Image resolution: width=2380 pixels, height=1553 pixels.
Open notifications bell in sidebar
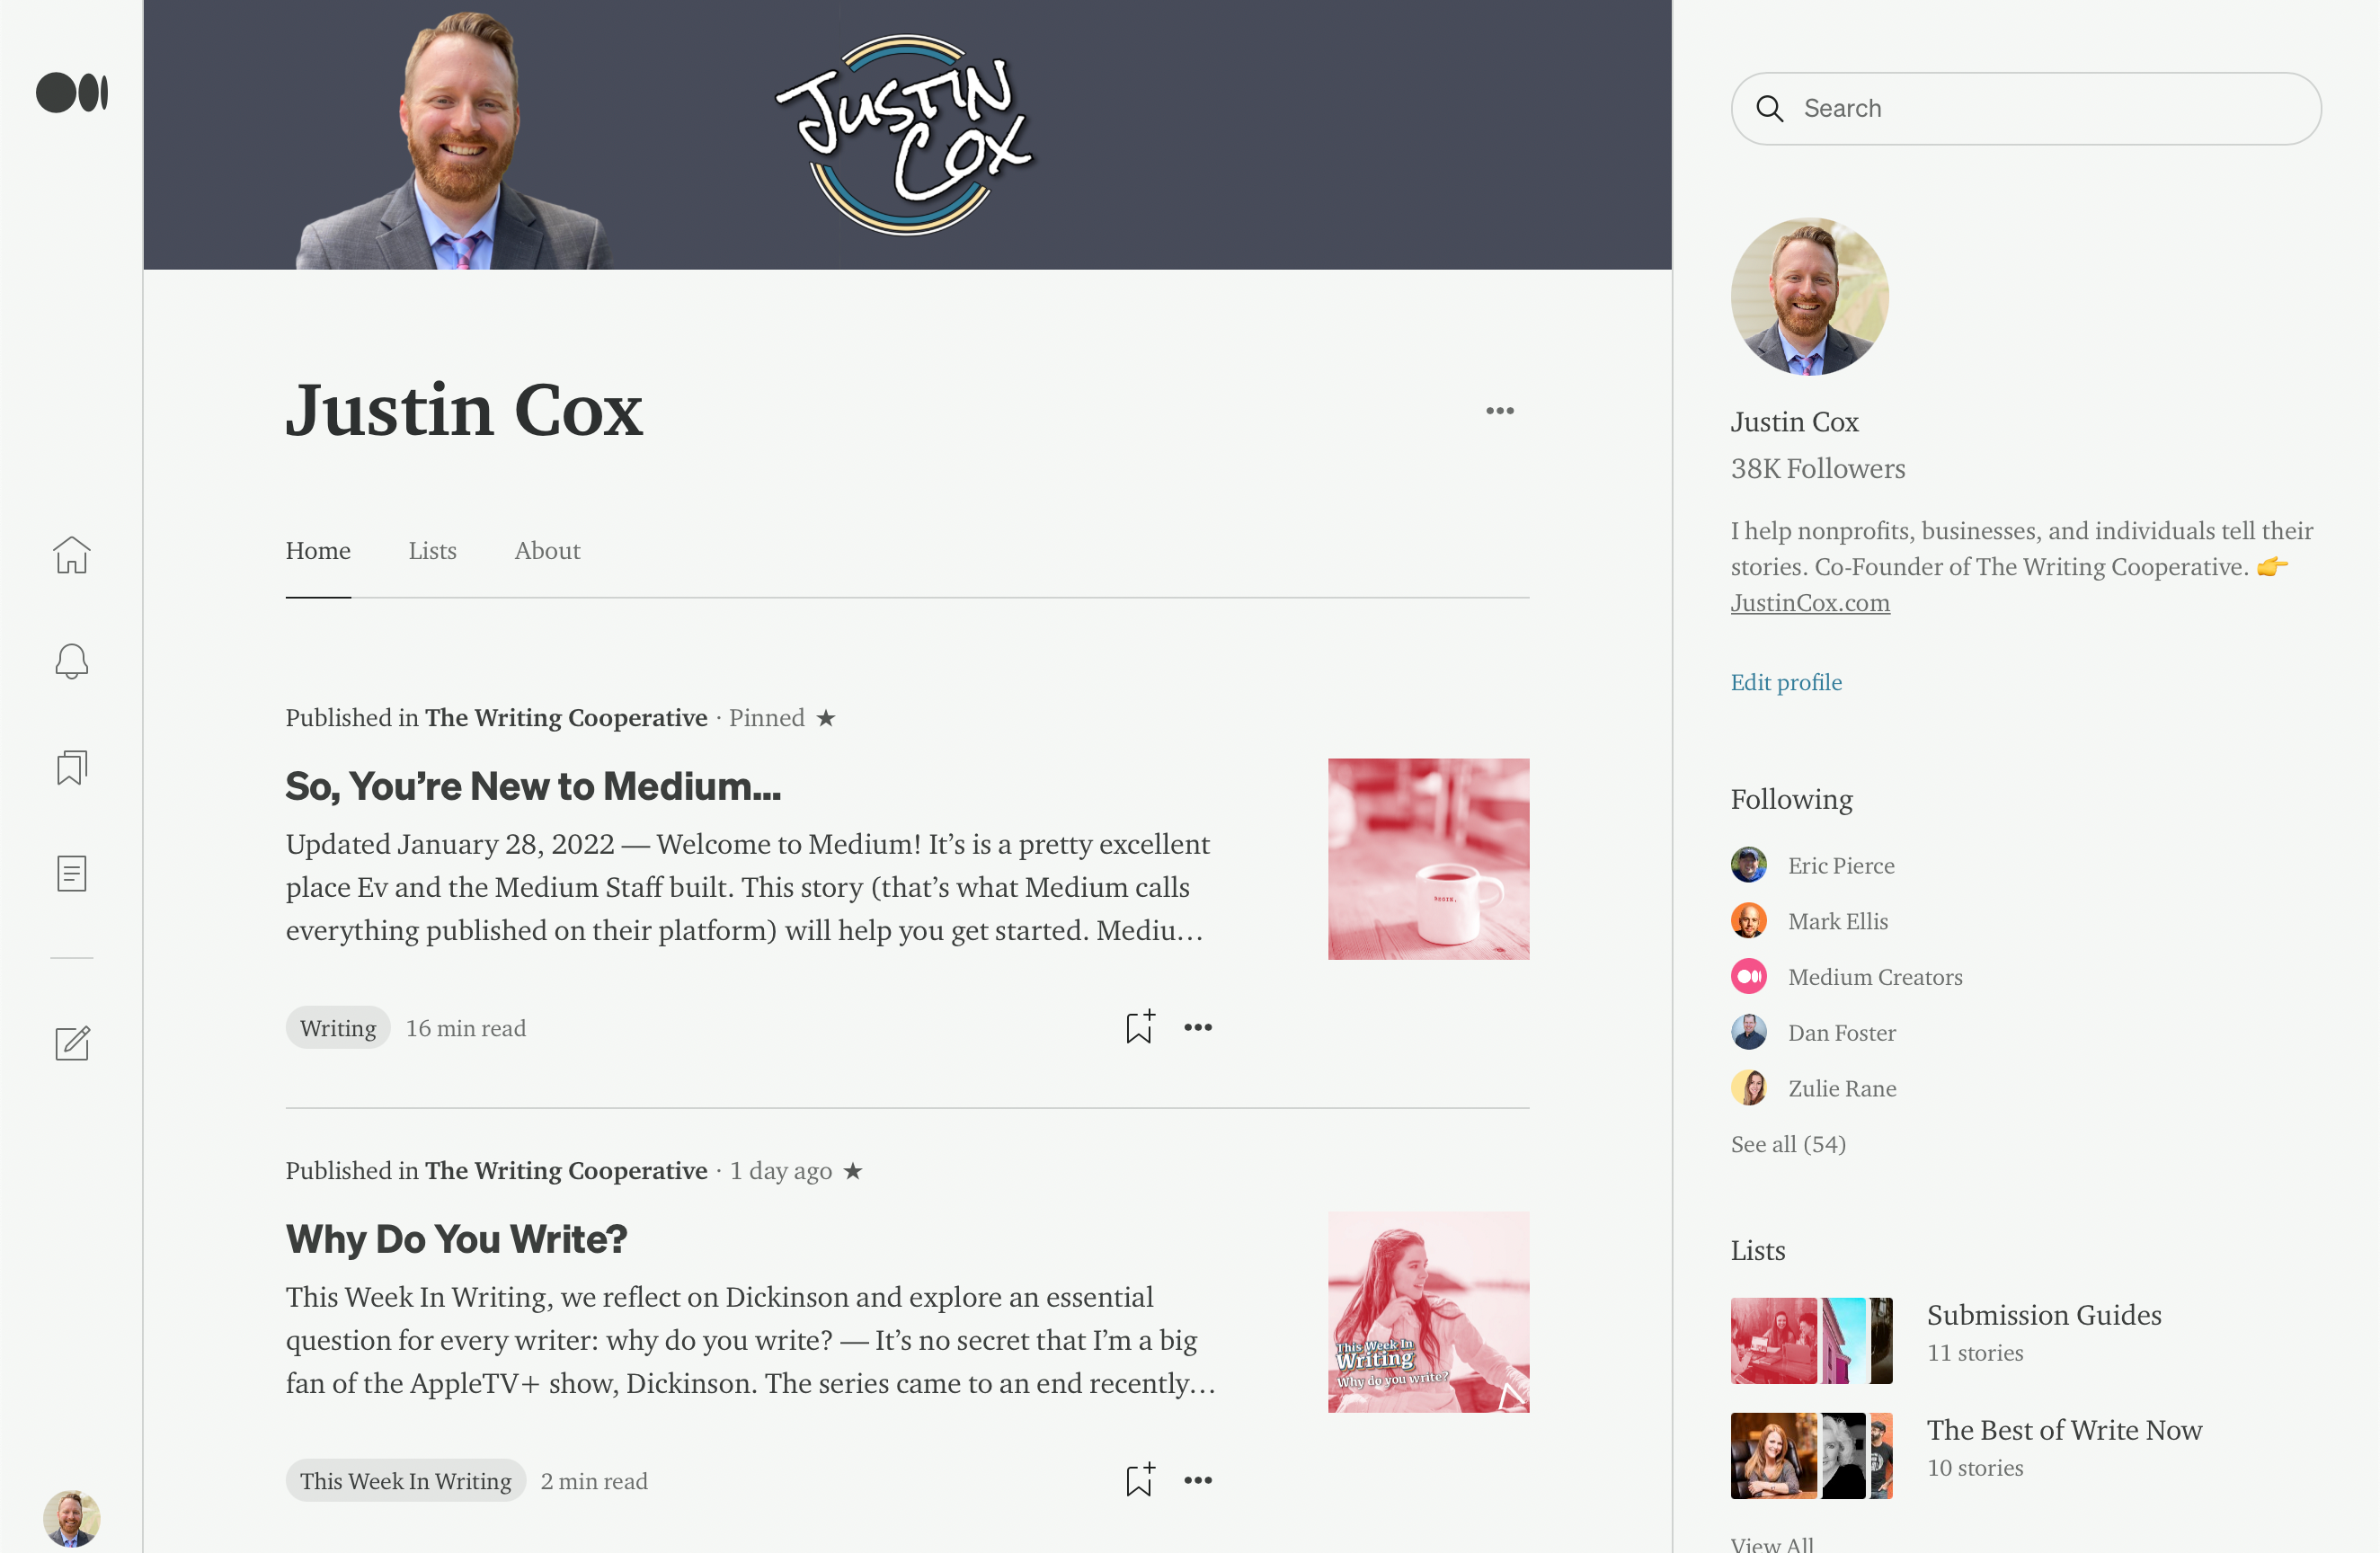click(x=72, y=661)
